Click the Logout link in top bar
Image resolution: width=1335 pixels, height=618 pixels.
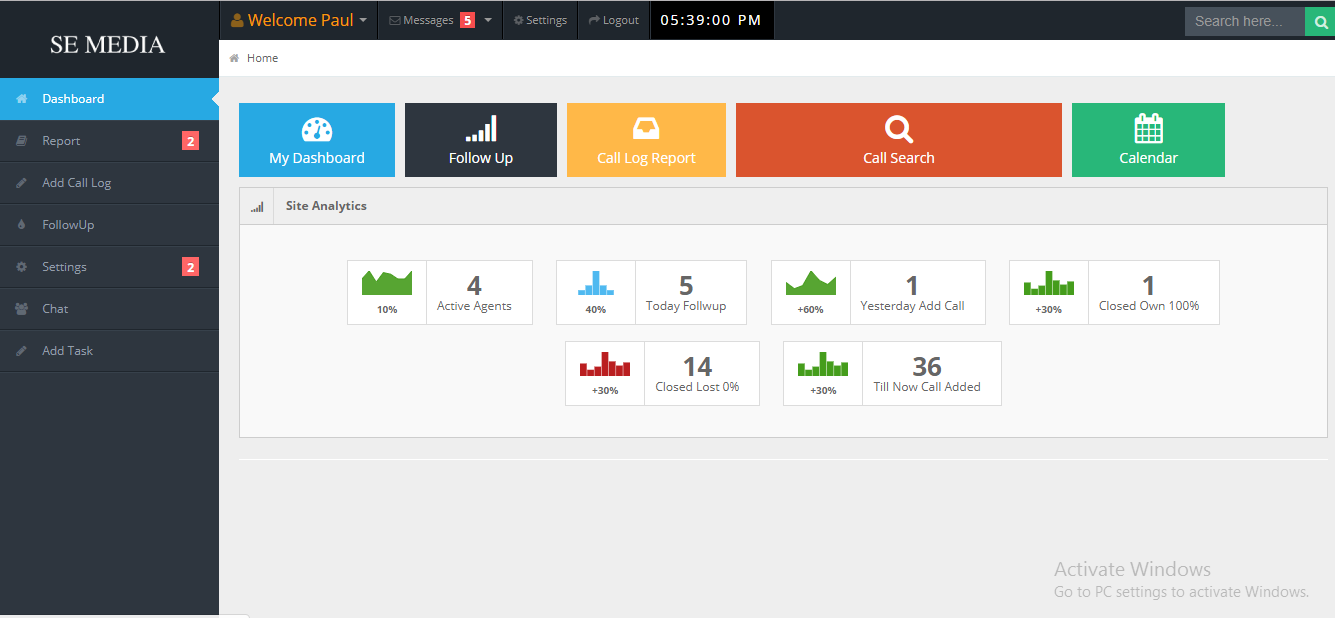pos(614,20)
